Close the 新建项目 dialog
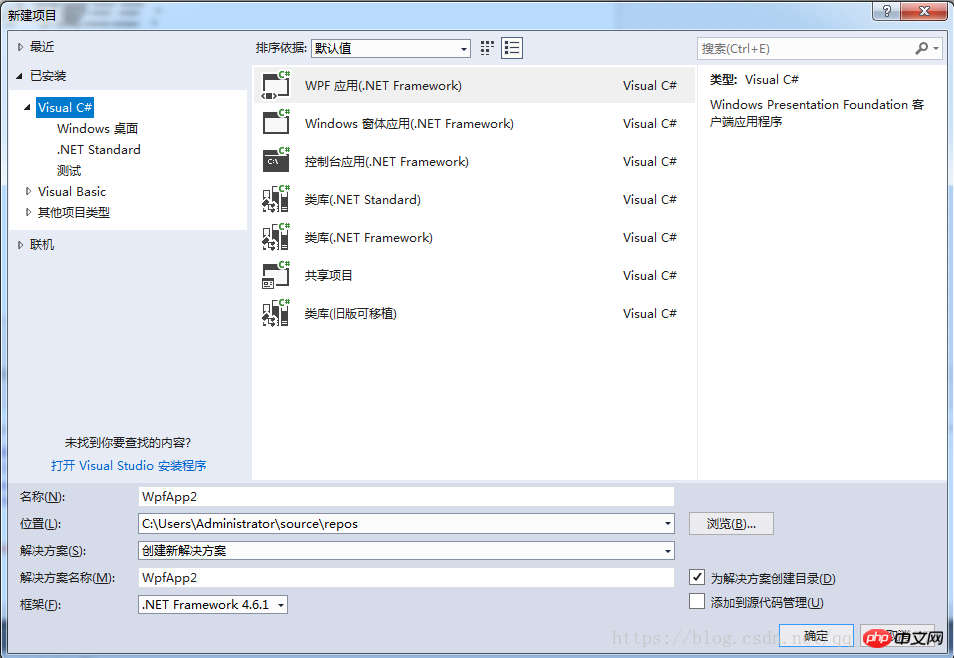Screen dimensions: 954x658 (x=924, y=11)
